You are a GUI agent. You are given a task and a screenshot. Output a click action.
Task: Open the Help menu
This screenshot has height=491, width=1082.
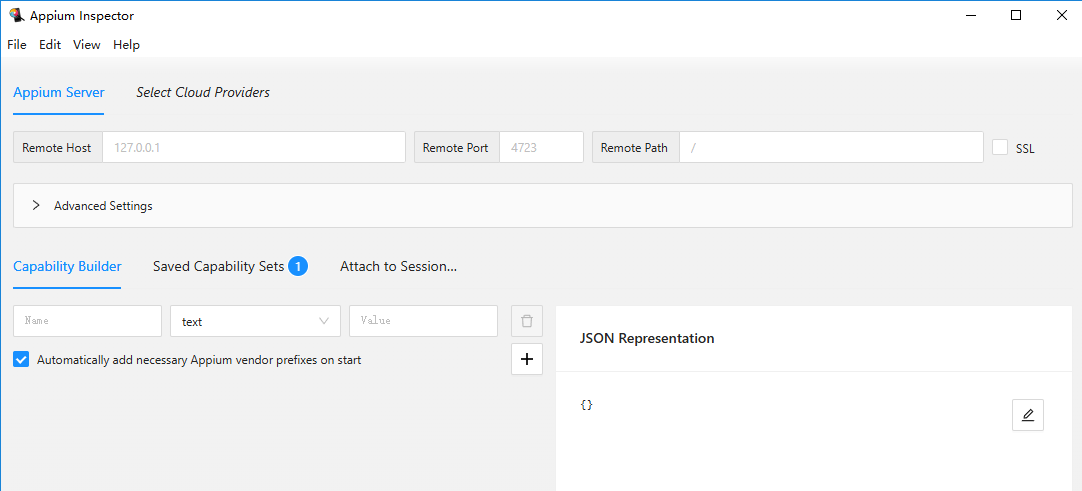coord(126,45)
